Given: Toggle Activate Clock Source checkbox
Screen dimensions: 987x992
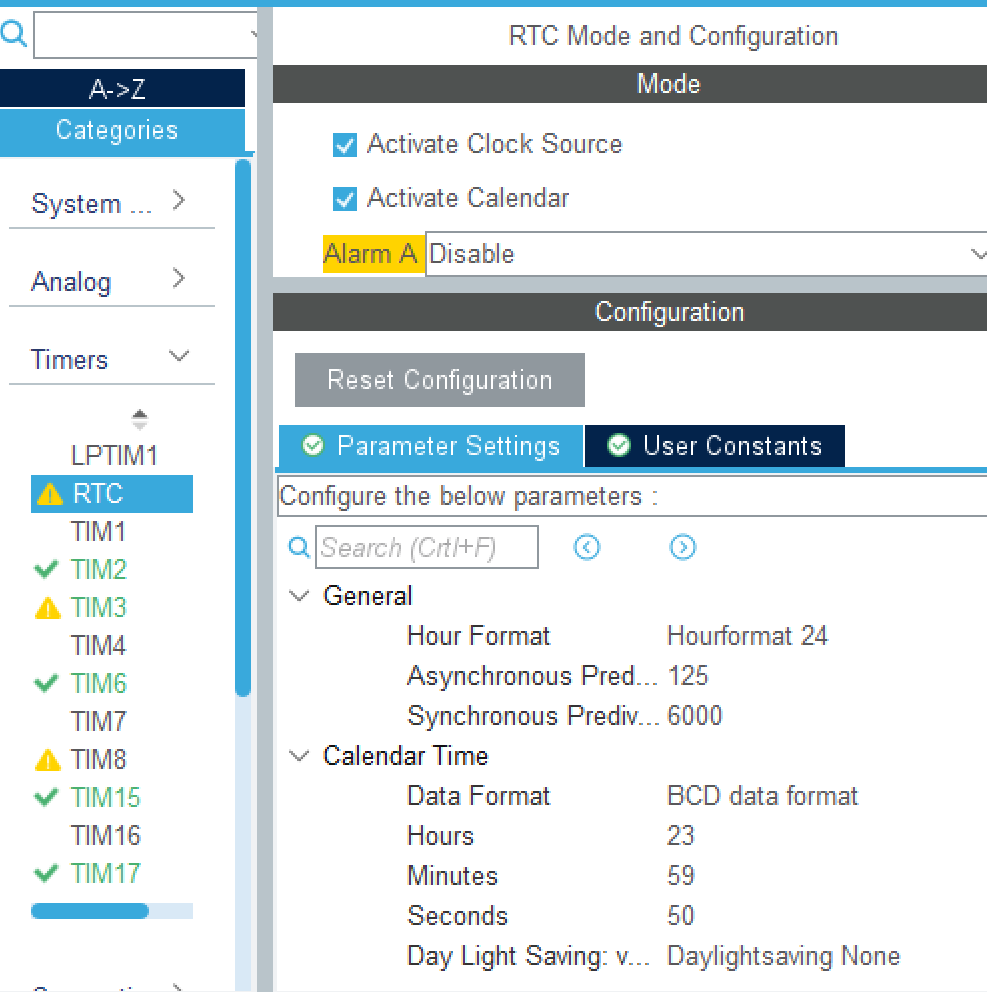Looking at the screenshot, I should click(345, 145).
